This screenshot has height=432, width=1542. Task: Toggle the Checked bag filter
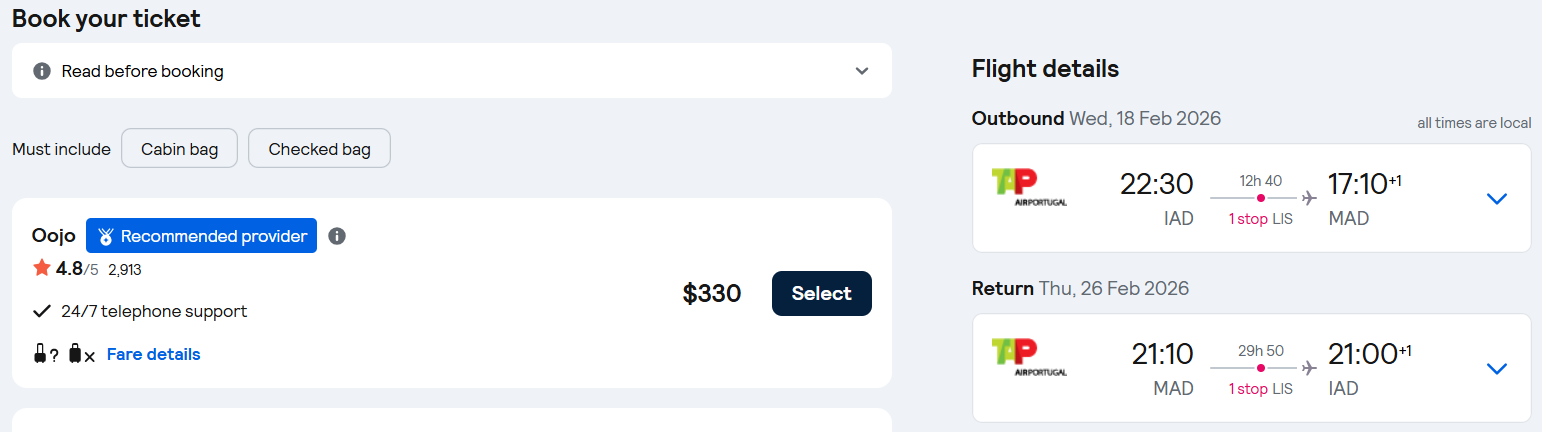(319, 149)
